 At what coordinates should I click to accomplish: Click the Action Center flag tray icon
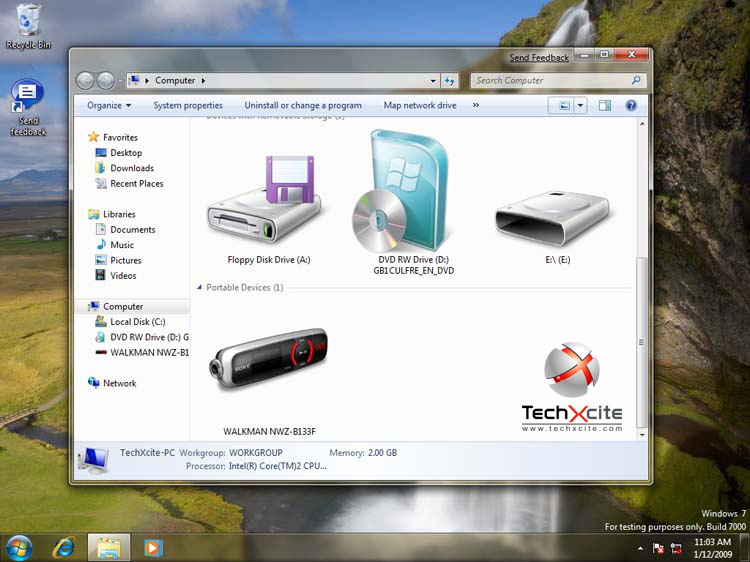pyautogui.click(x=658, y=548)
